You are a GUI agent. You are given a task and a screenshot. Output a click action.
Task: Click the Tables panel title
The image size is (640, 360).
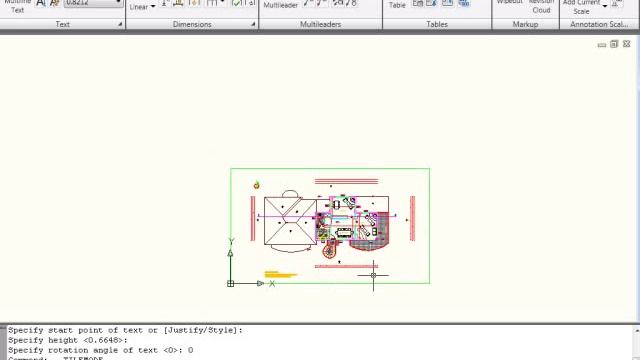tap(437, 24)
